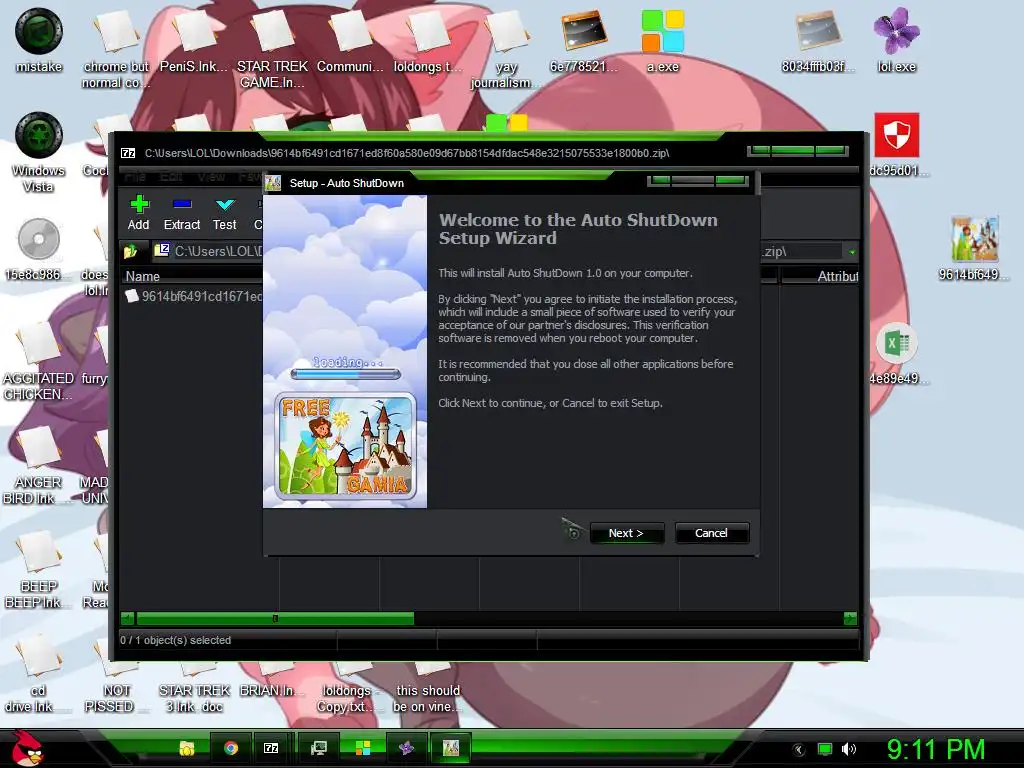Click the monitor icon in taskbar

319,748
